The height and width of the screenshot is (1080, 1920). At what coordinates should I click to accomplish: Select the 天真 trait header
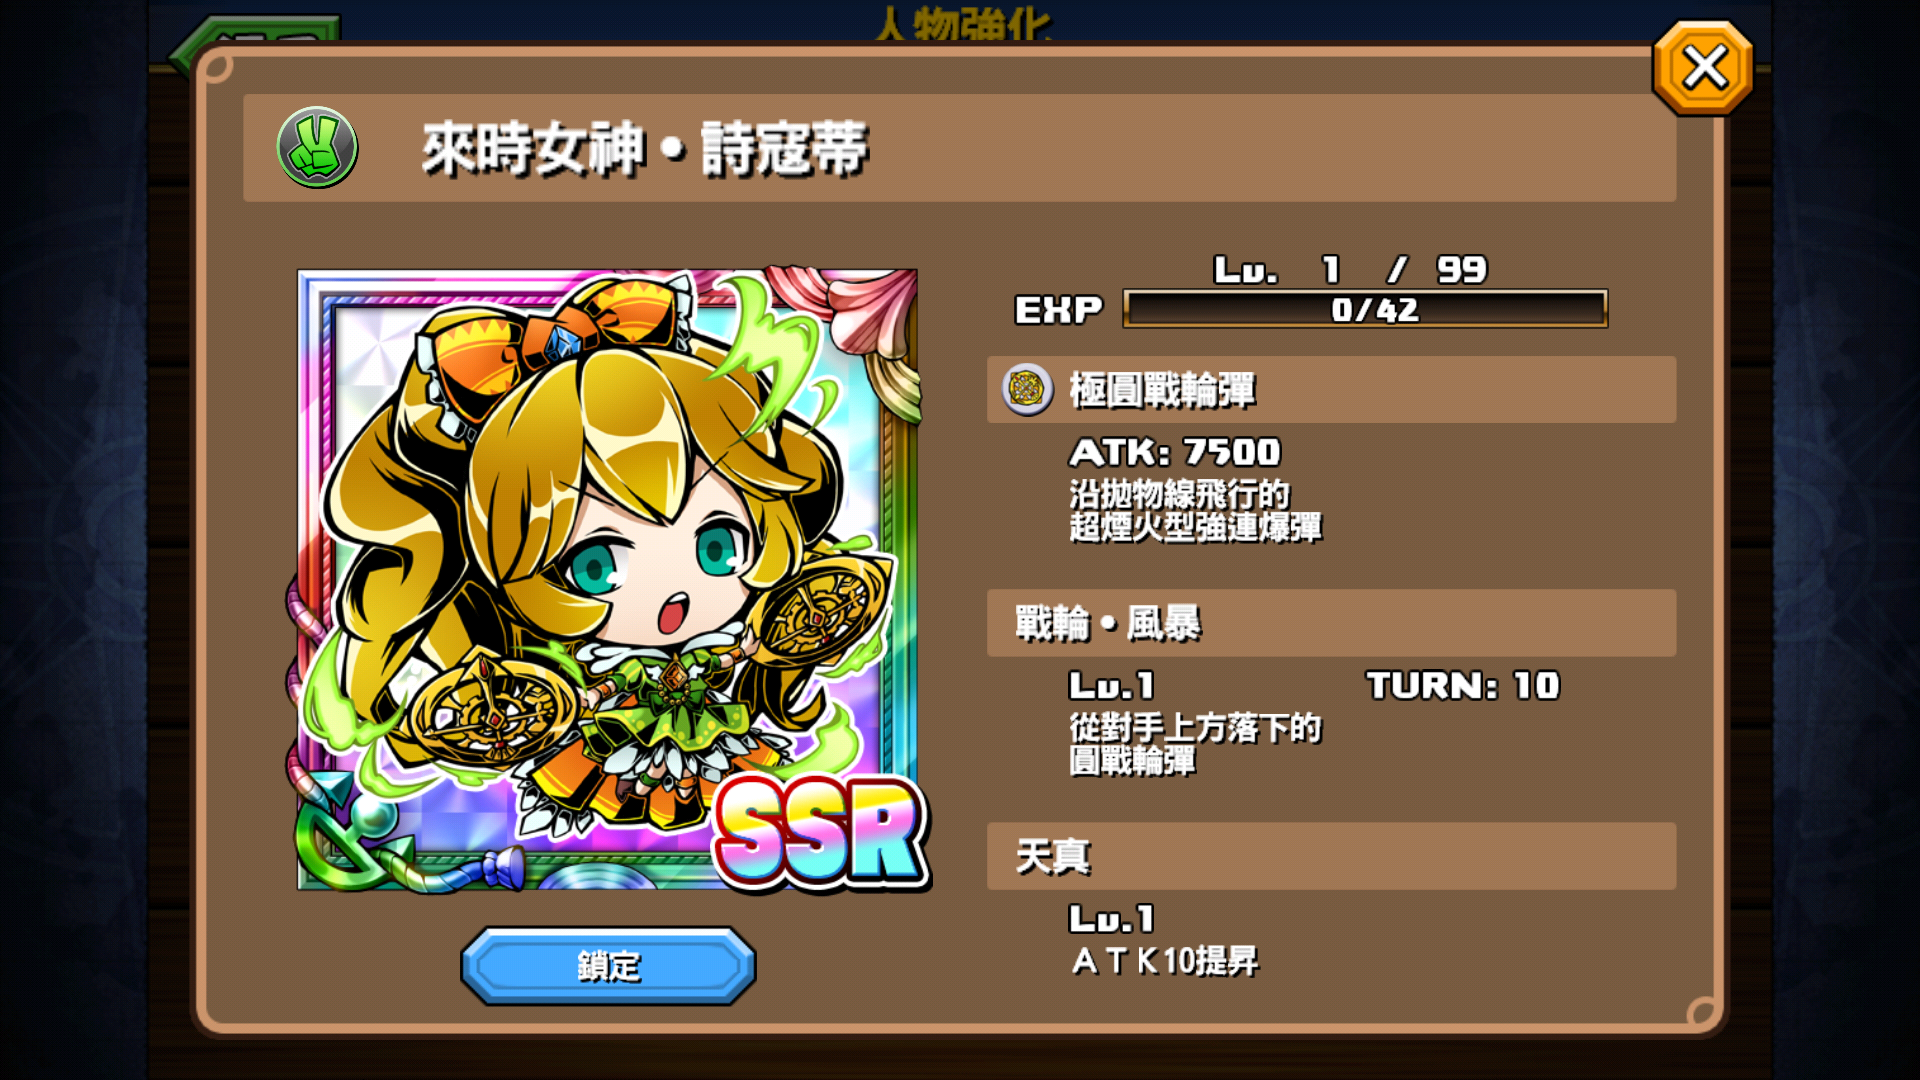tap(1331, 856)
